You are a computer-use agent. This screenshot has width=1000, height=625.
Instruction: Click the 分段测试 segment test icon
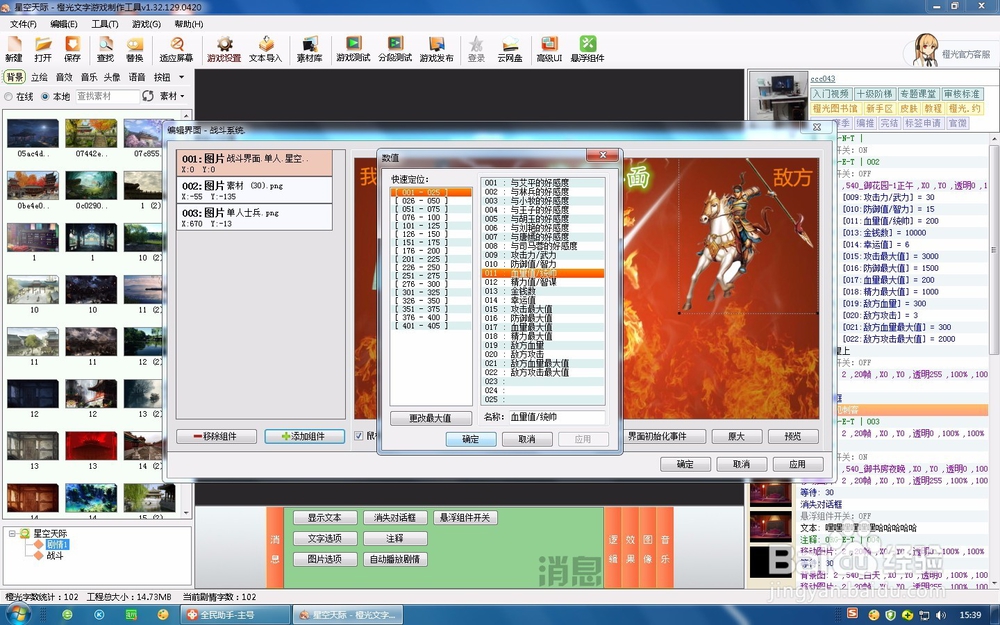(x=395, y=49)
